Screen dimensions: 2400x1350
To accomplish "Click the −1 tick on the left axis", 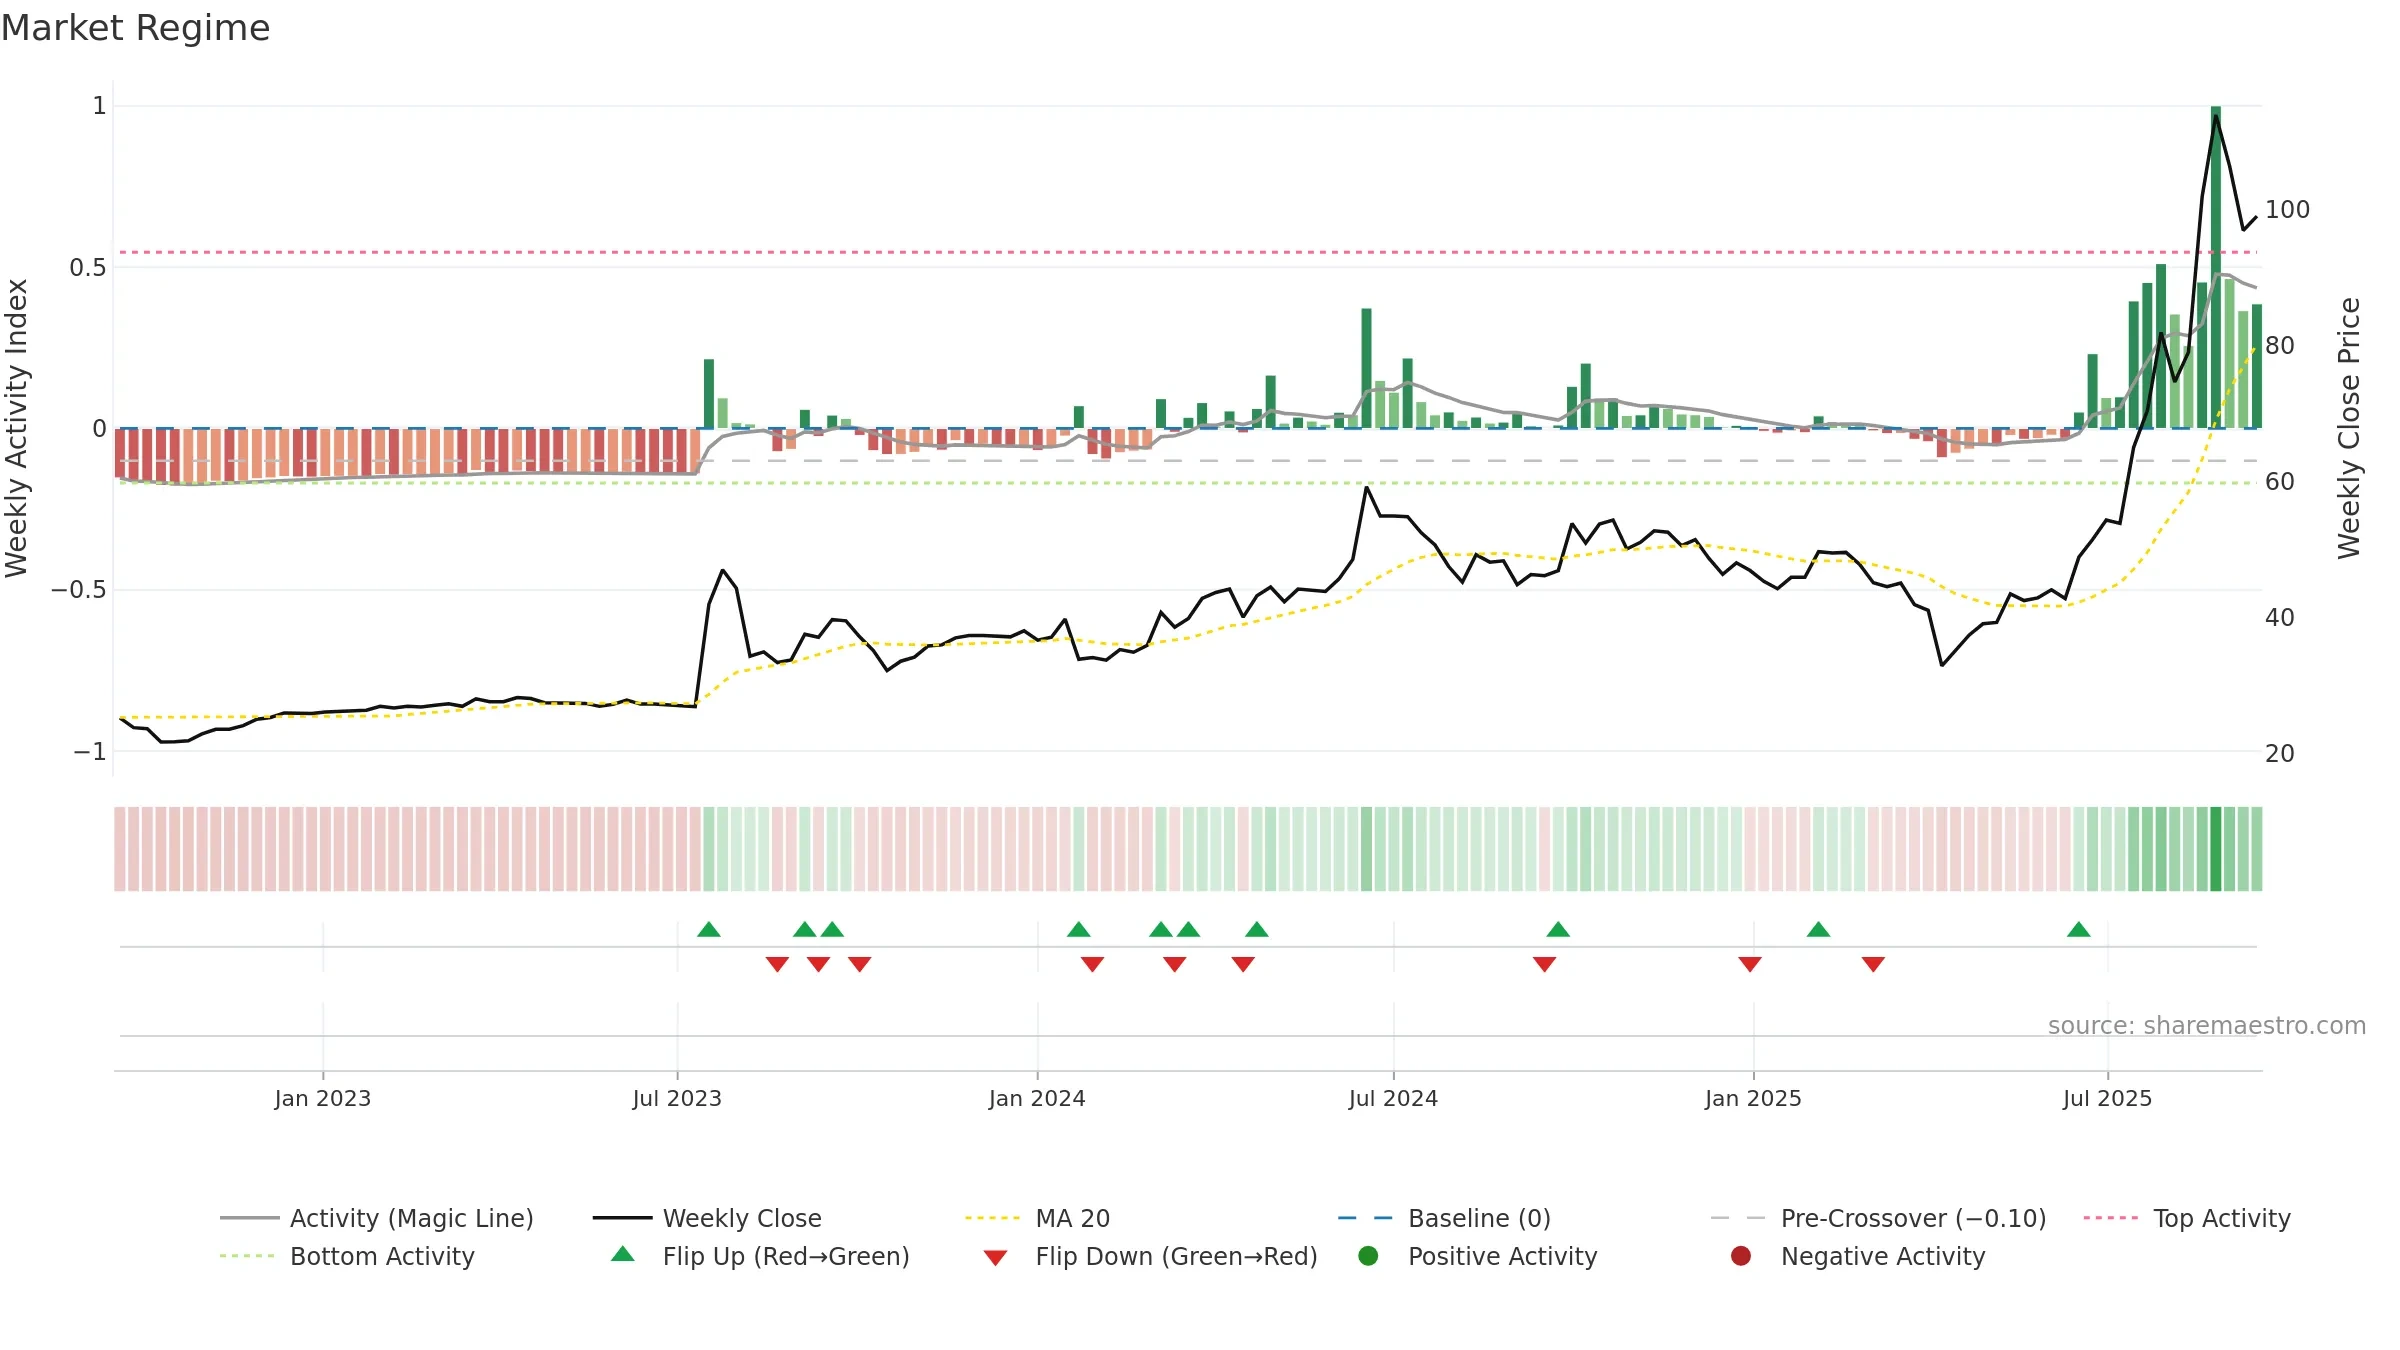I will (90, 752).
